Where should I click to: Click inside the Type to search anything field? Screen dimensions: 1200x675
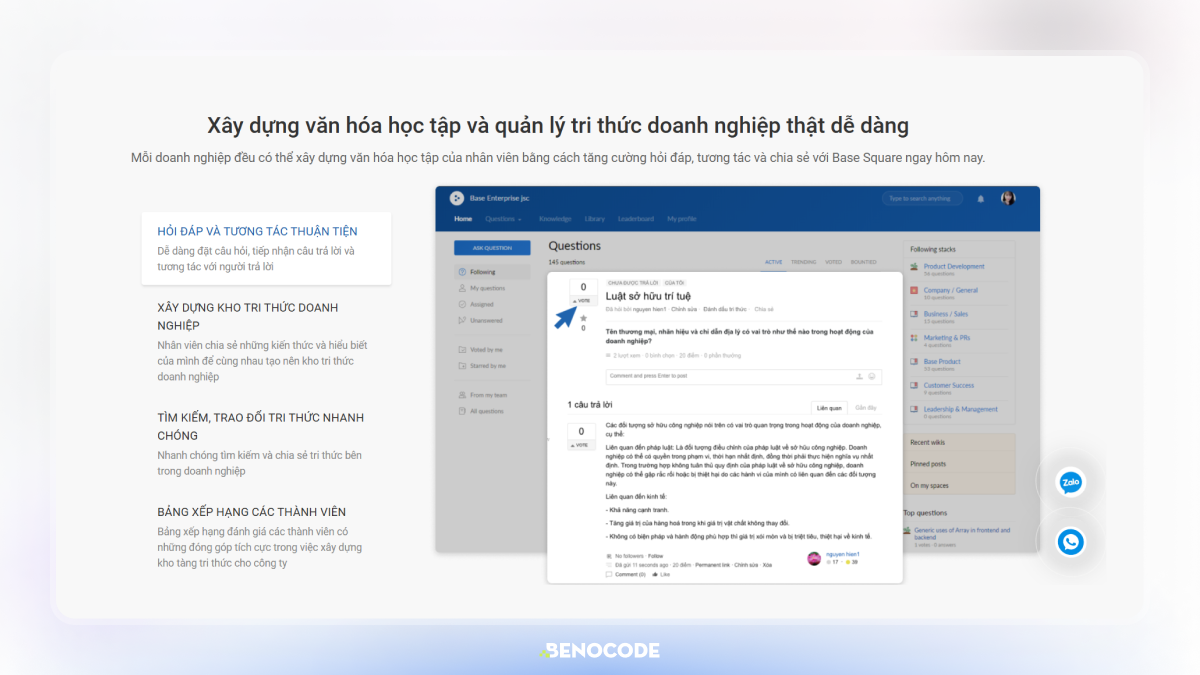tap(922, 198)
